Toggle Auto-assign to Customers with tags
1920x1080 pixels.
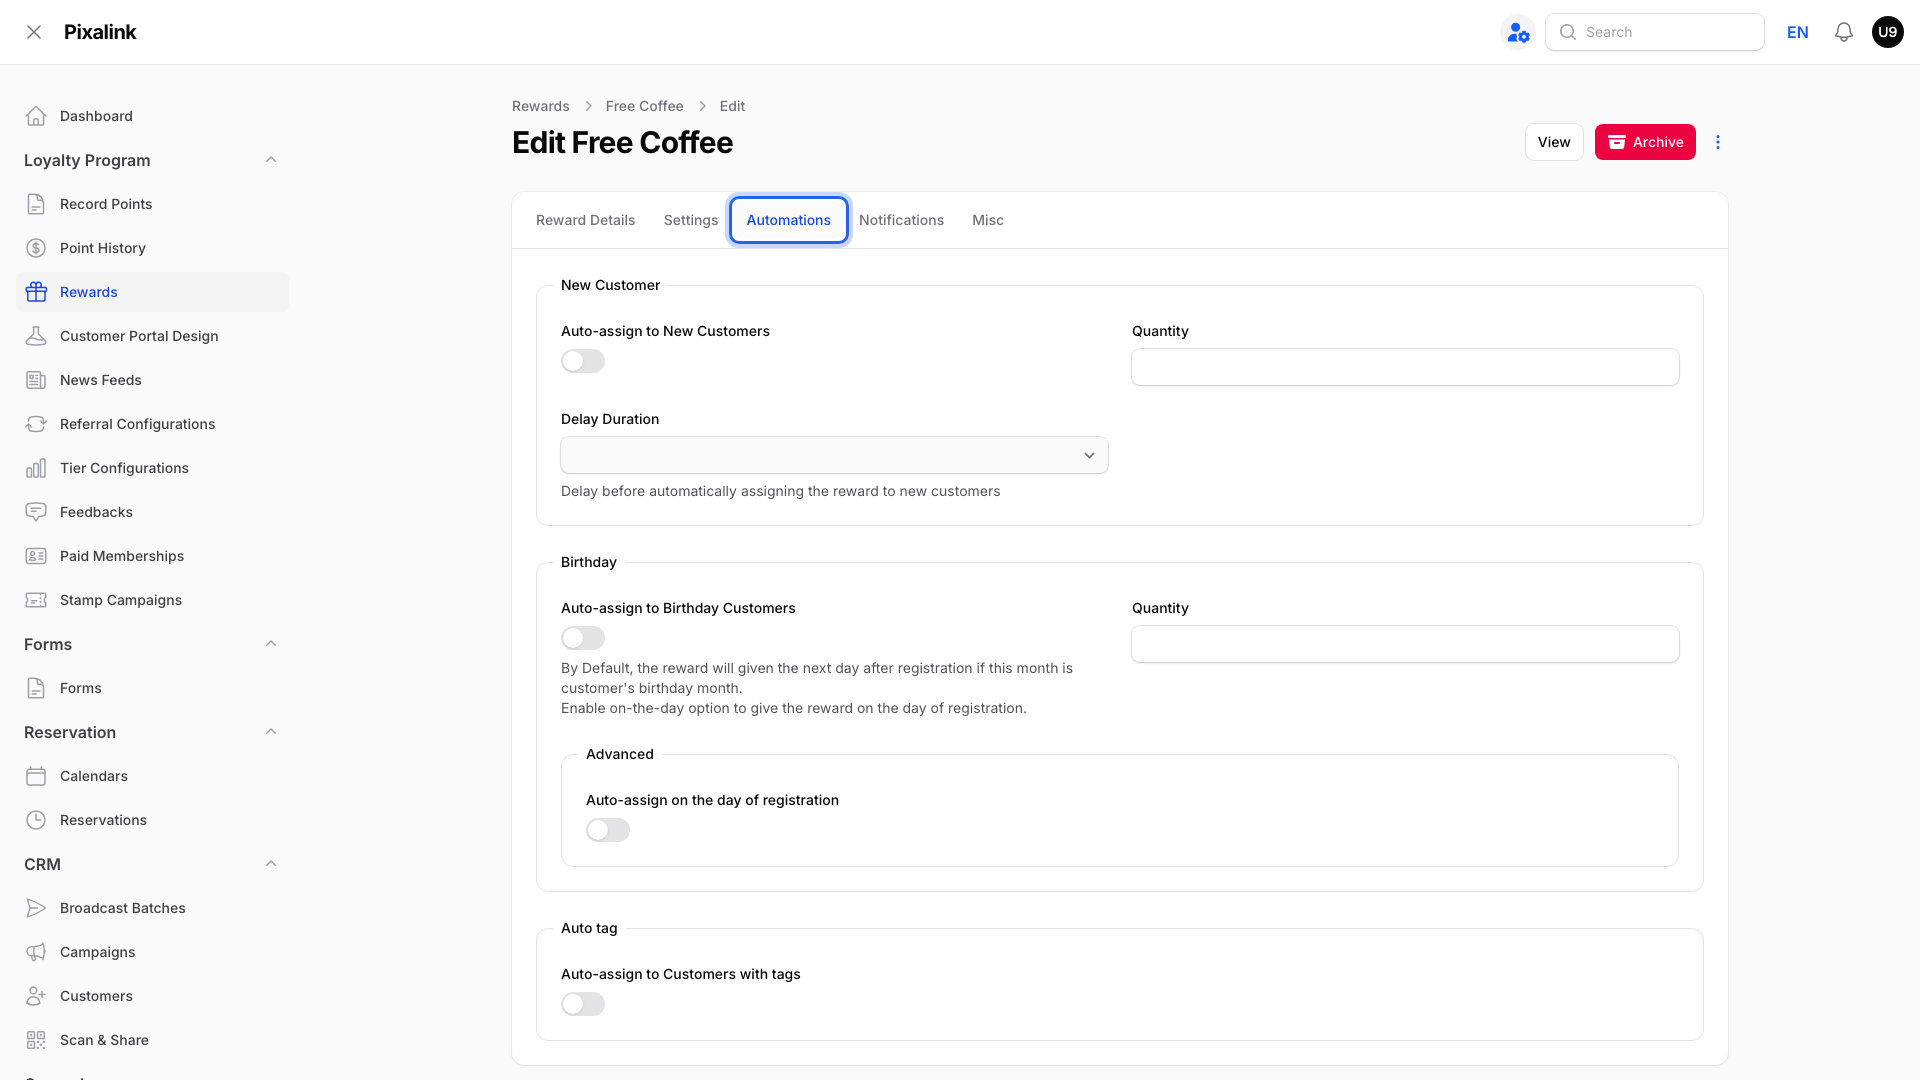(x=583, y=1004)
